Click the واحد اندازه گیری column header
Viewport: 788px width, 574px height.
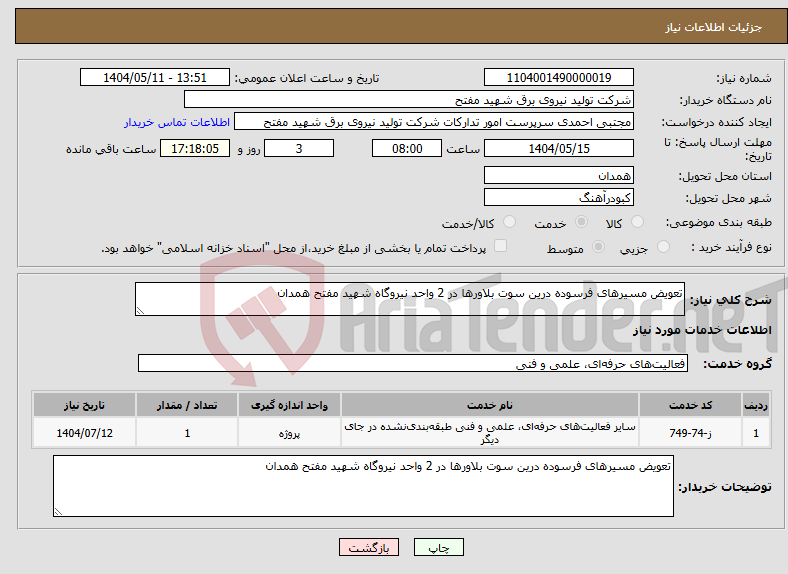pos(289,405)
